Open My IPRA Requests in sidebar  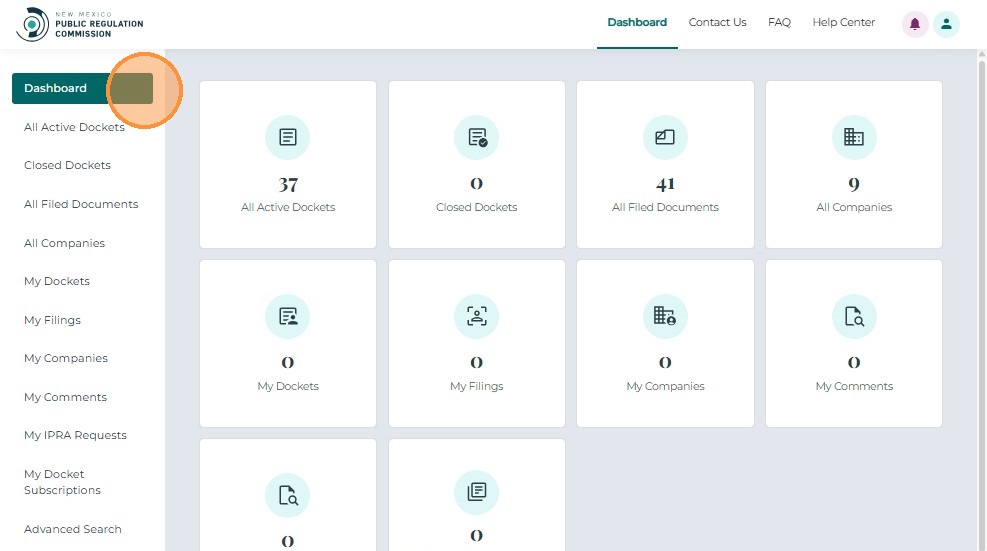[x=75, y=435]
